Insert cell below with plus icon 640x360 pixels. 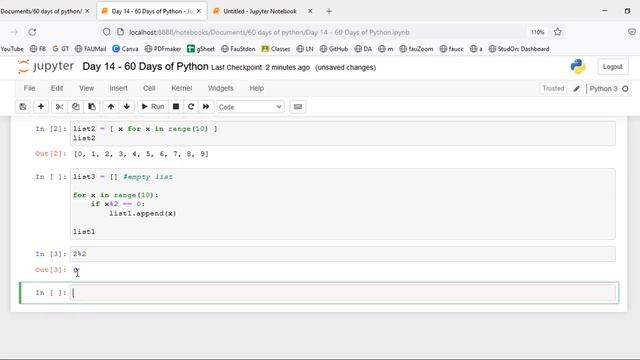[x=41, y=107]
